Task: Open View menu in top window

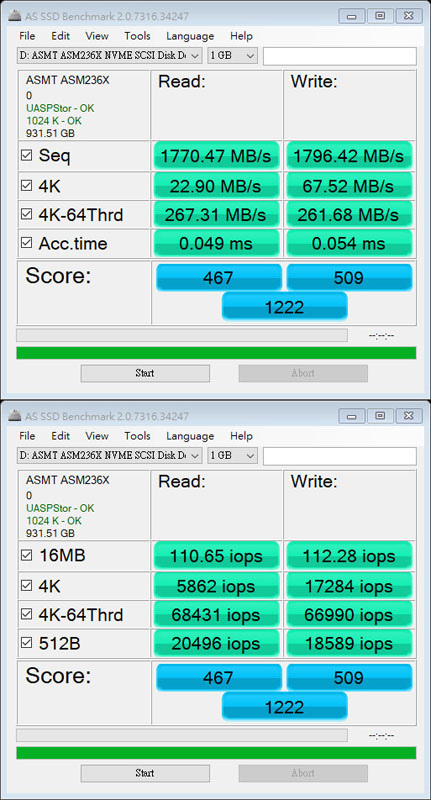Action: pos(97,36)
